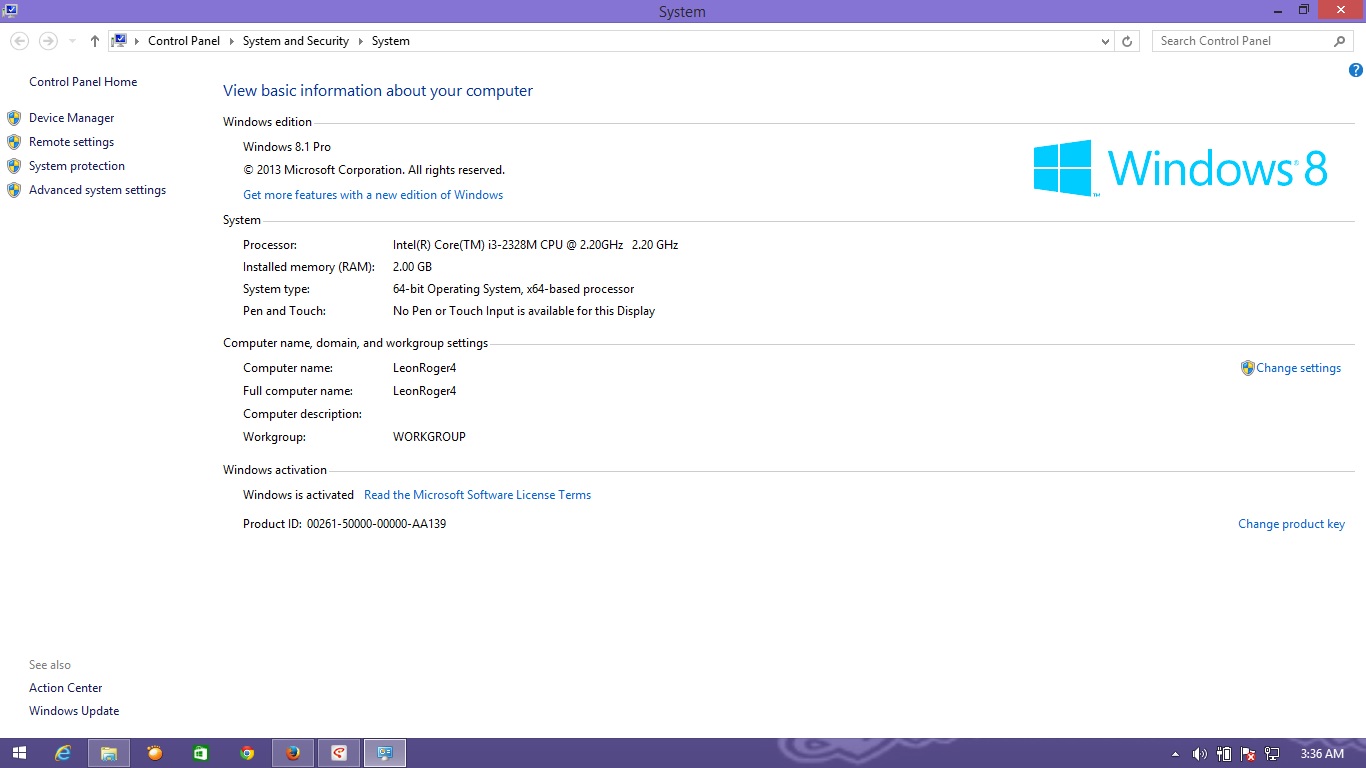The height and width of the screenshot is (768, 1366).
Task: Switch to Firefox on taskbar
Action: pos(293,753)
